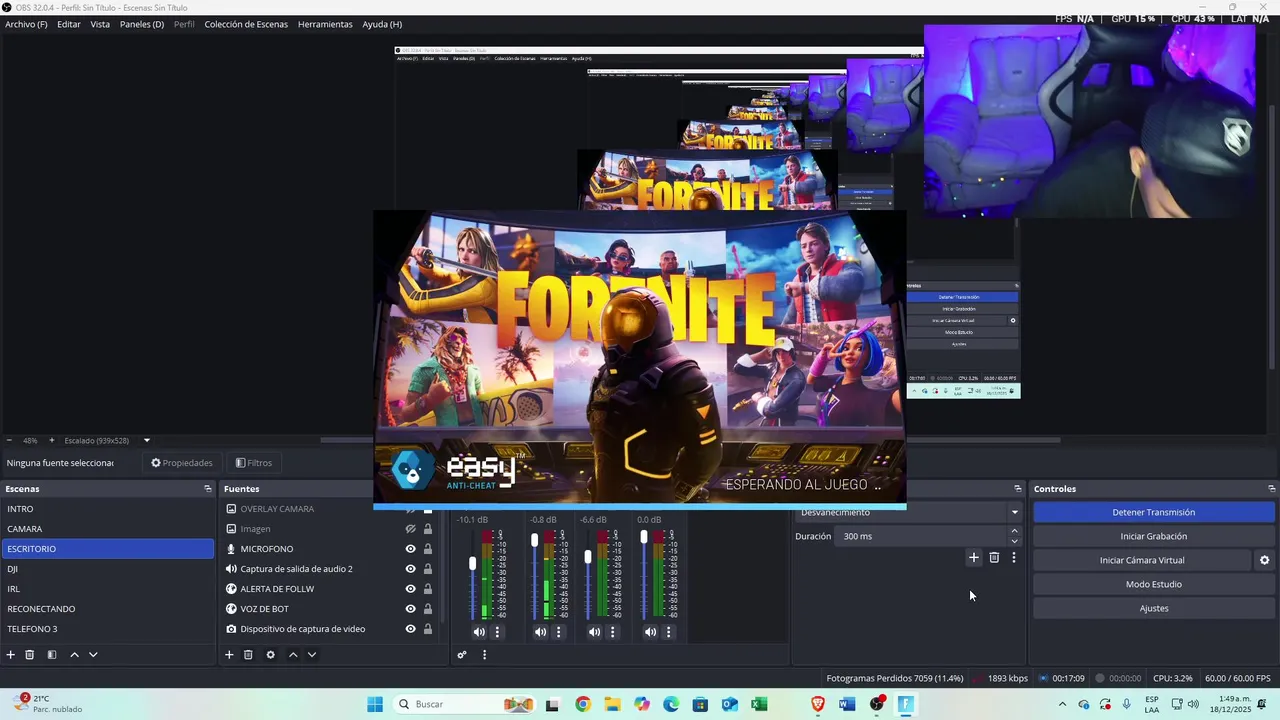The height and width of the screenshot is (720, 1280).
Task: Open the Vista menu
Action: (100, 24)
